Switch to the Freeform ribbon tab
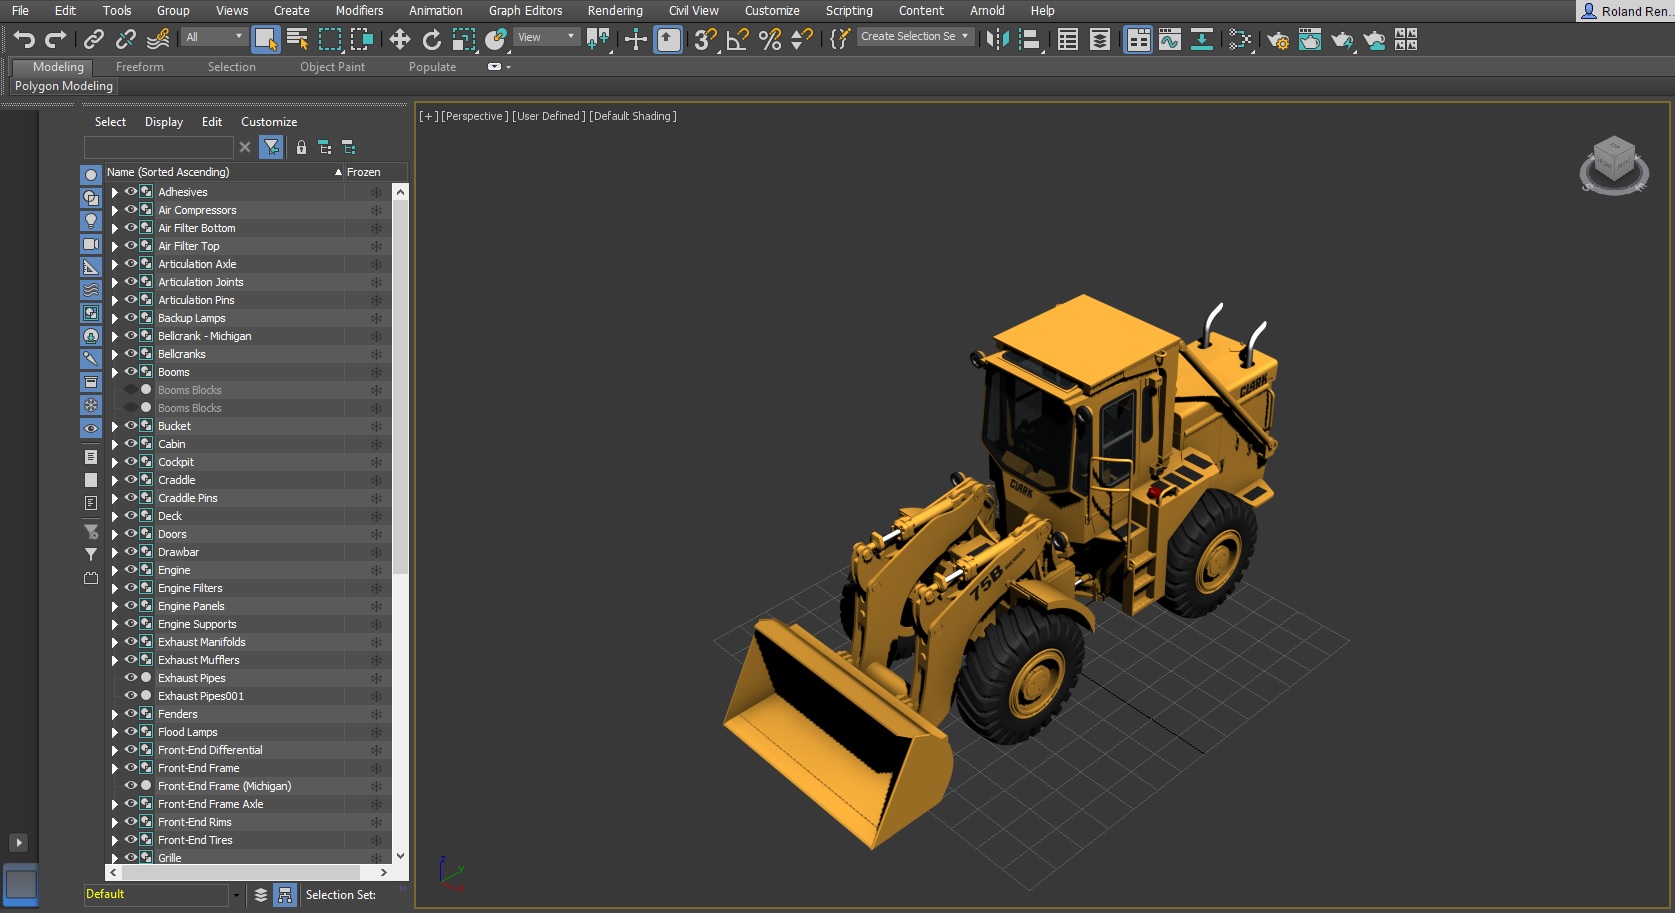Image resolution: width=1675 pixels, height=913 pixels. pos(139,67)
